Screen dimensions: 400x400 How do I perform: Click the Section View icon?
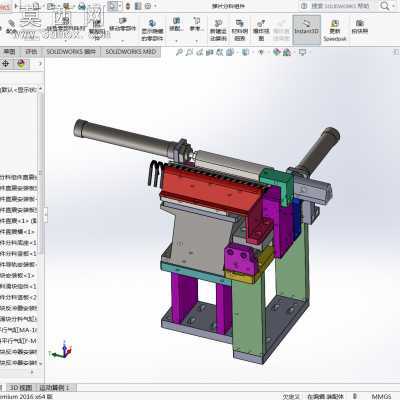coord(210,52)
